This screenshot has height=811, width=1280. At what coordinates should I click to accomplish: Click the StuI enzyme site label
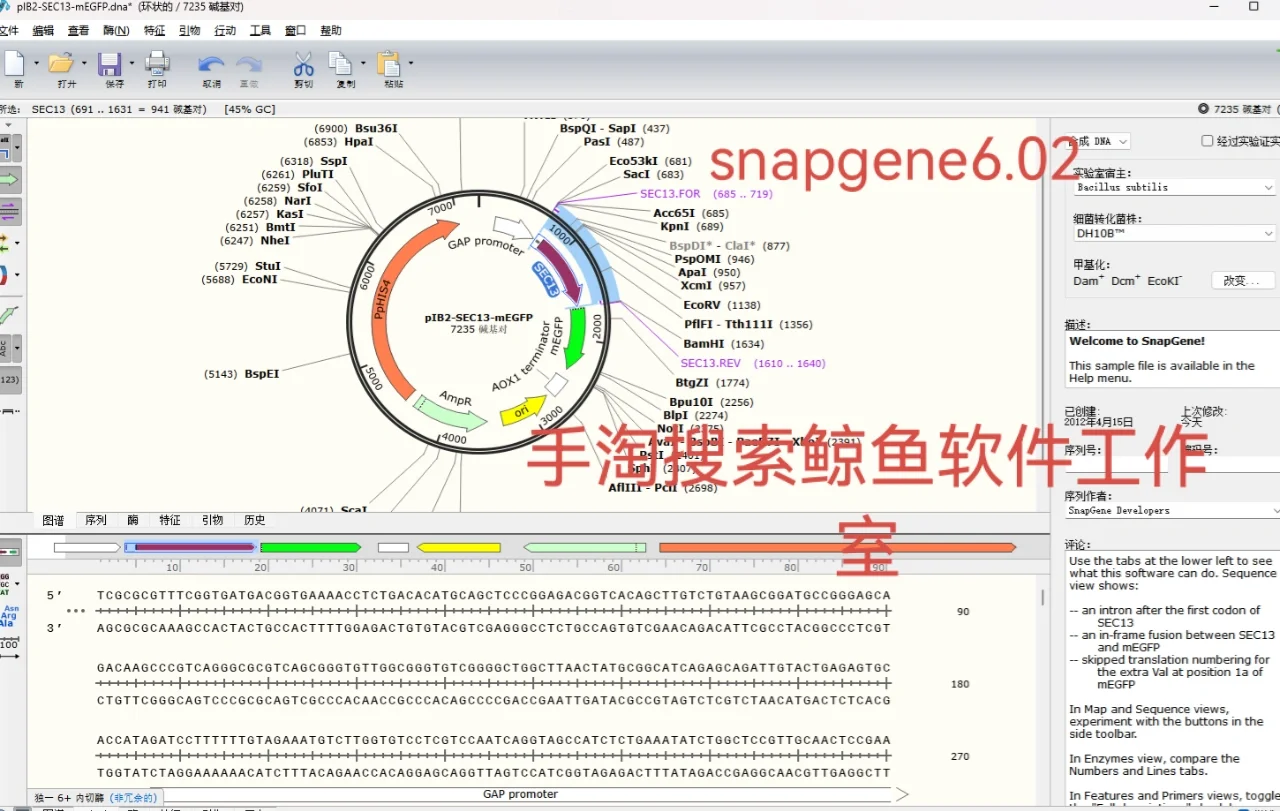click(x=268, y=267)
